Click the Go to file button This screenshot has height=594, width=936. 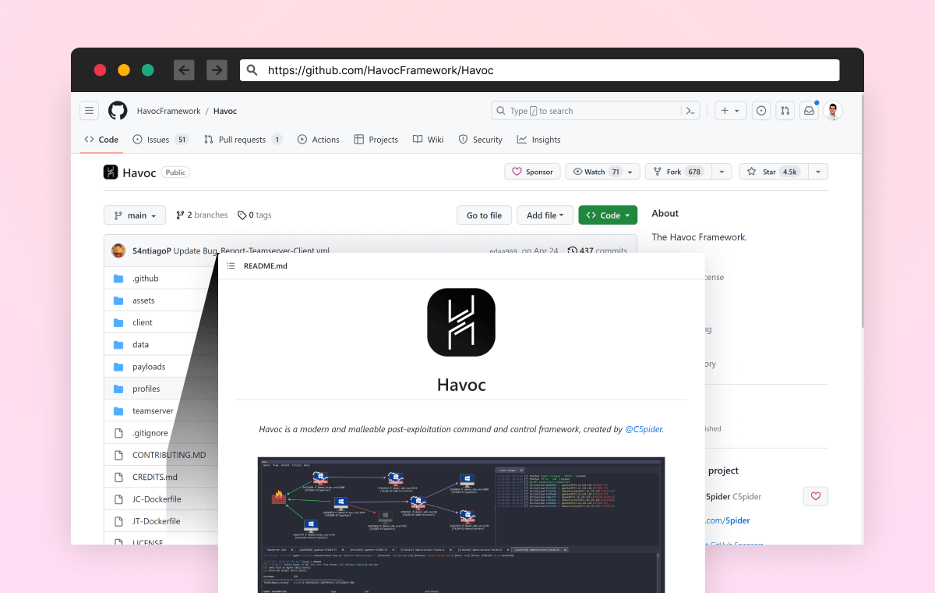point(484,215)
